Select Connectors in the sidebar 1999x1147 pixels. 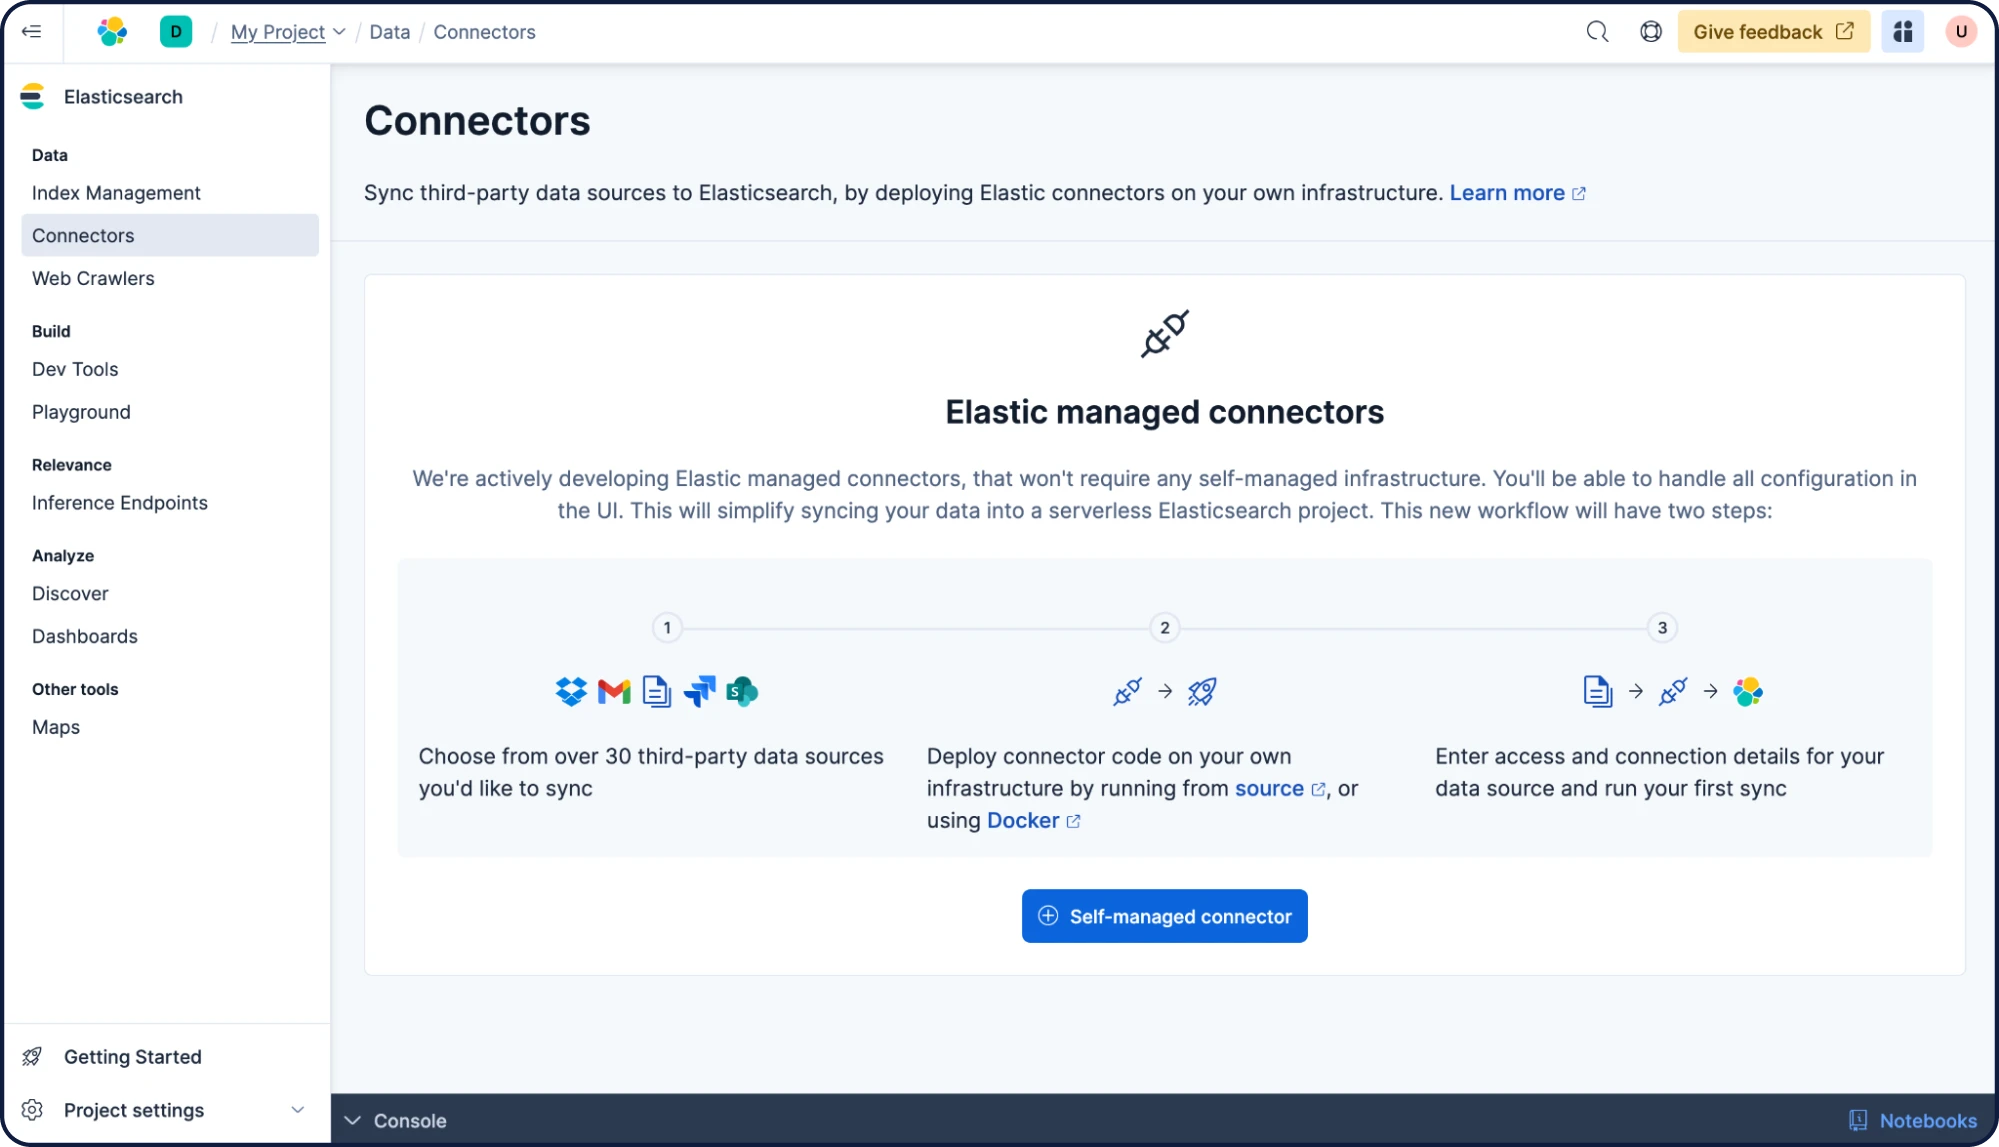click(x=170, y=235)
